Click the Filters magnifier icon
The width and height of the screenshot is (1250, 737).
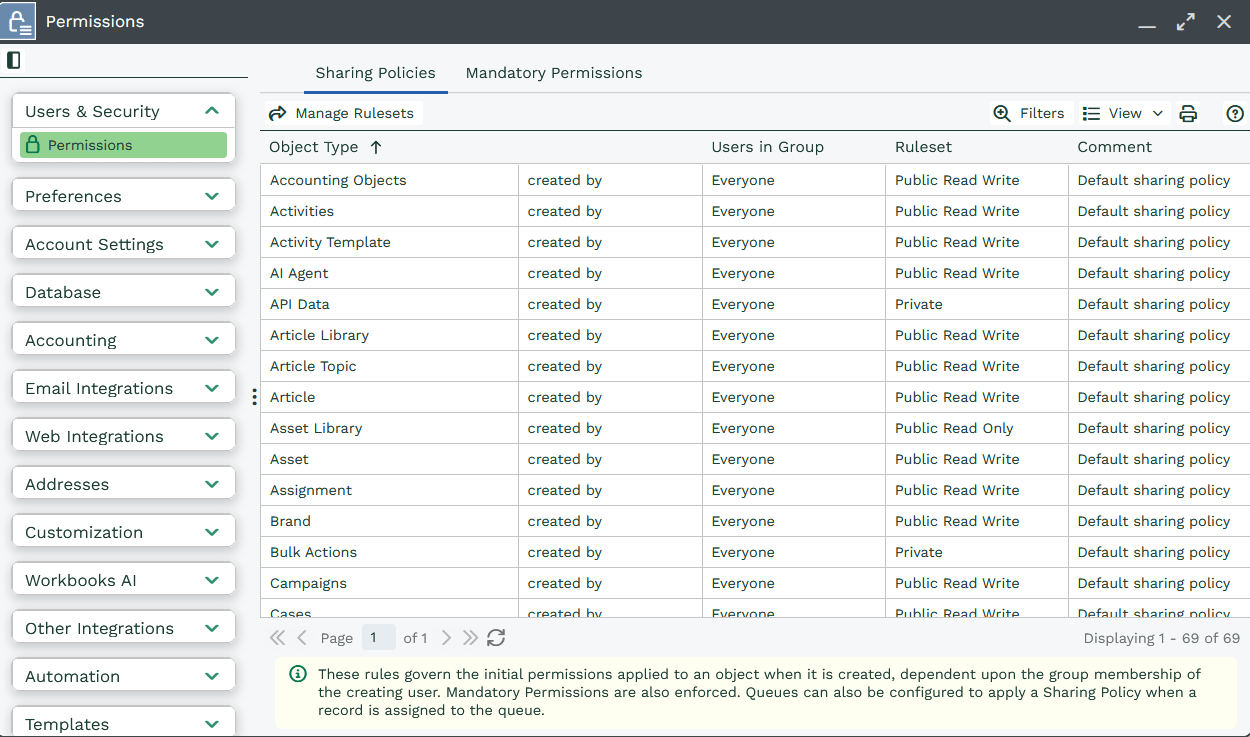pyautogui.click(x=1002, y=114)
